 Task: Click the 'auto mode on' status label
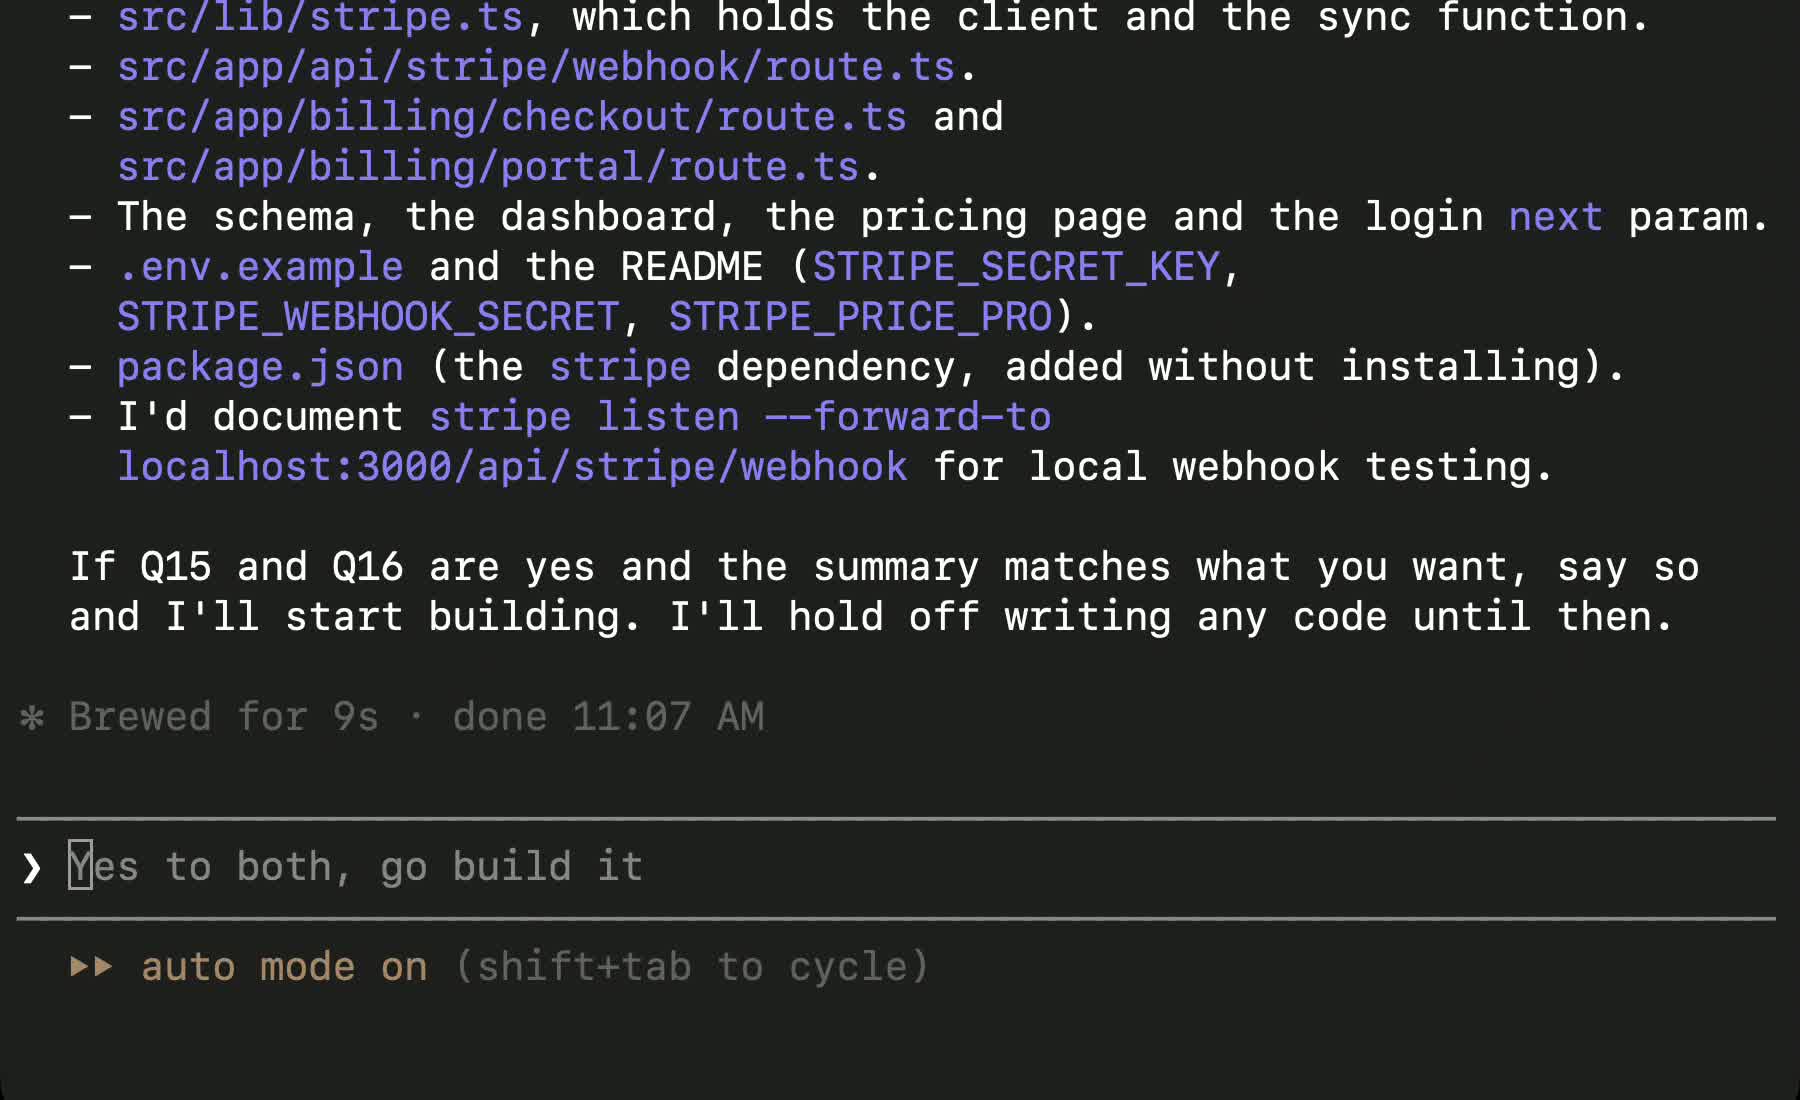coord(284,967)
